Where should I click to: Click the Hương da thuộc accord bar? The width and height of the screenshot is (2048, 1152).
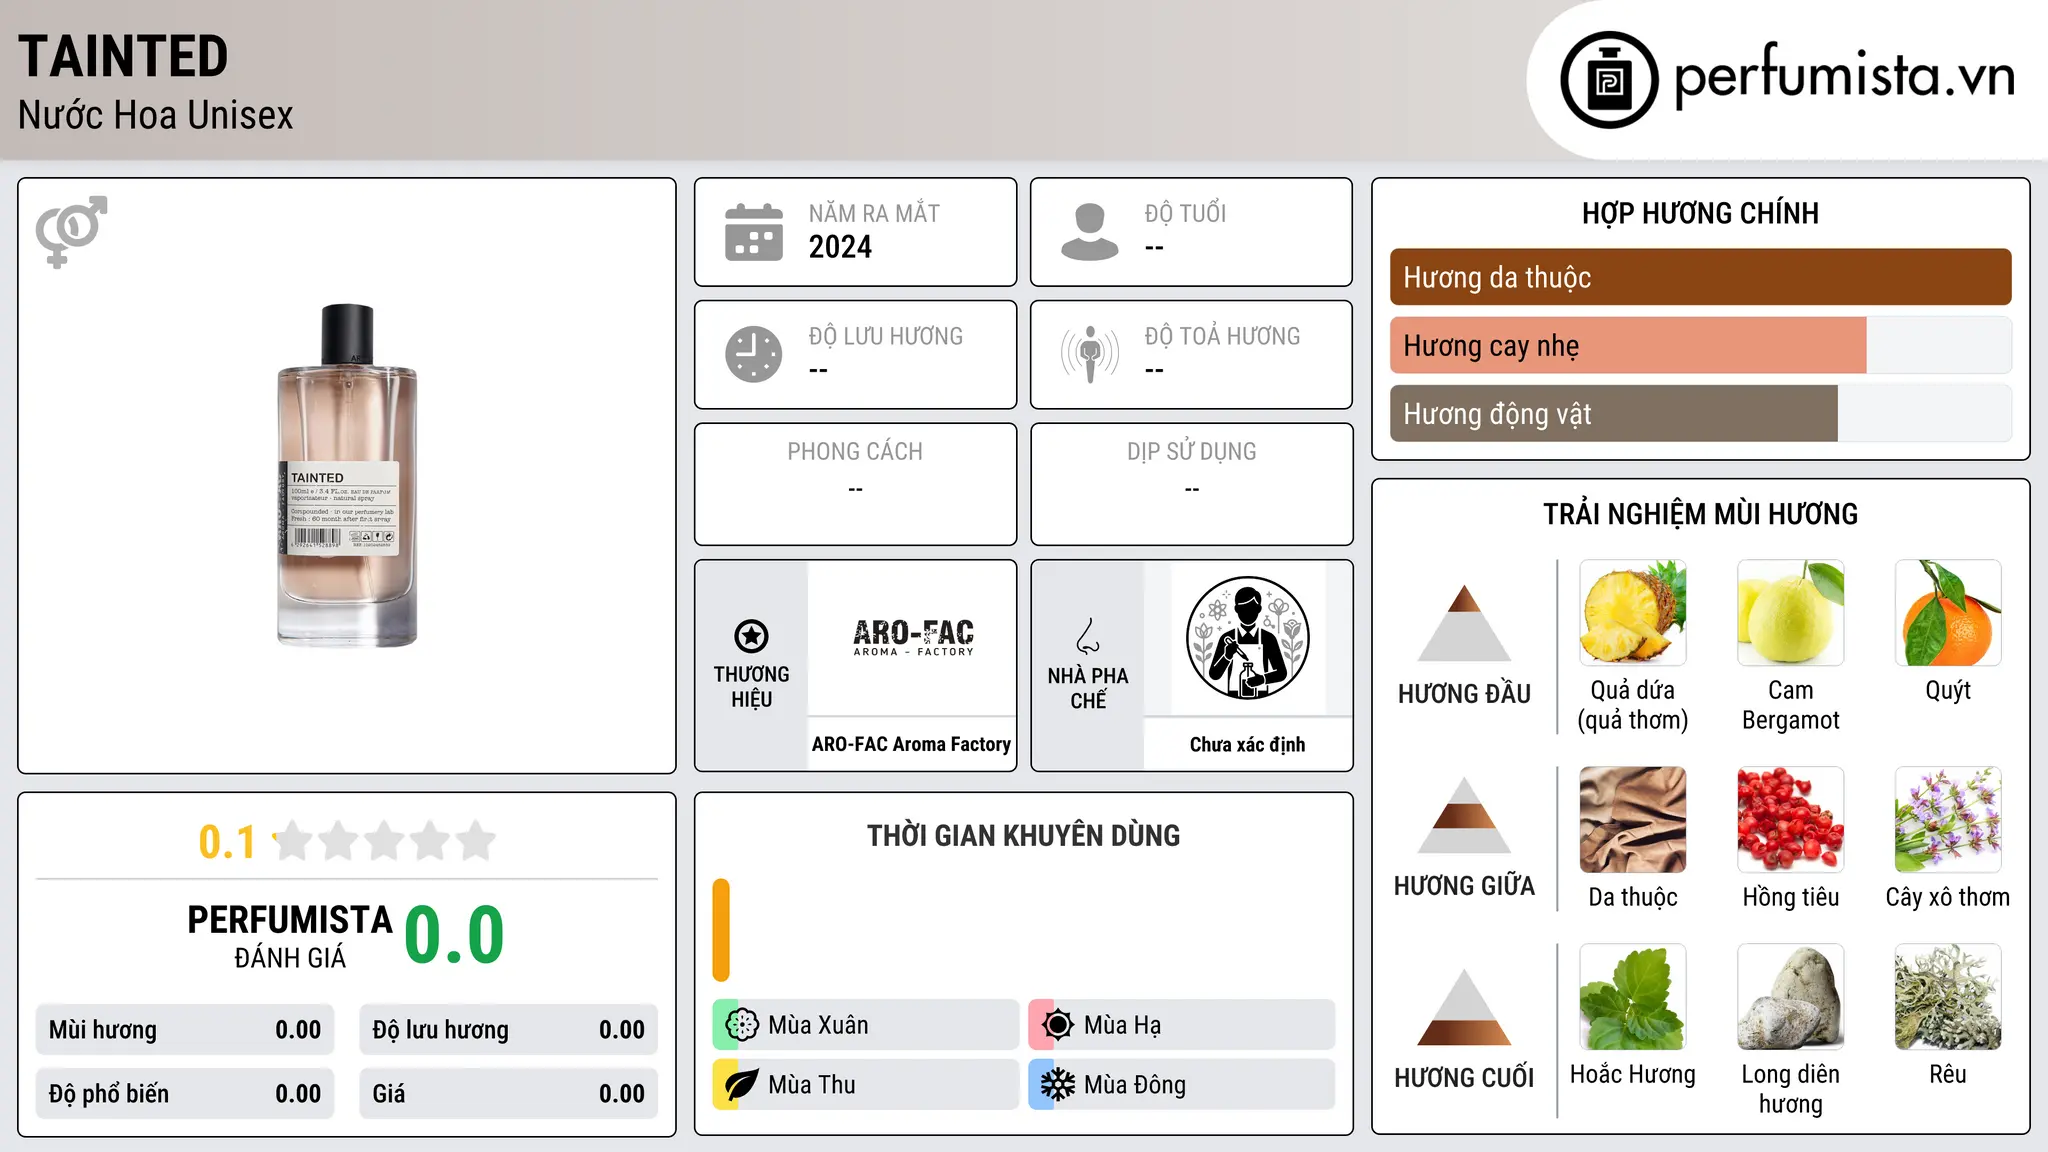click(1700, 277)
